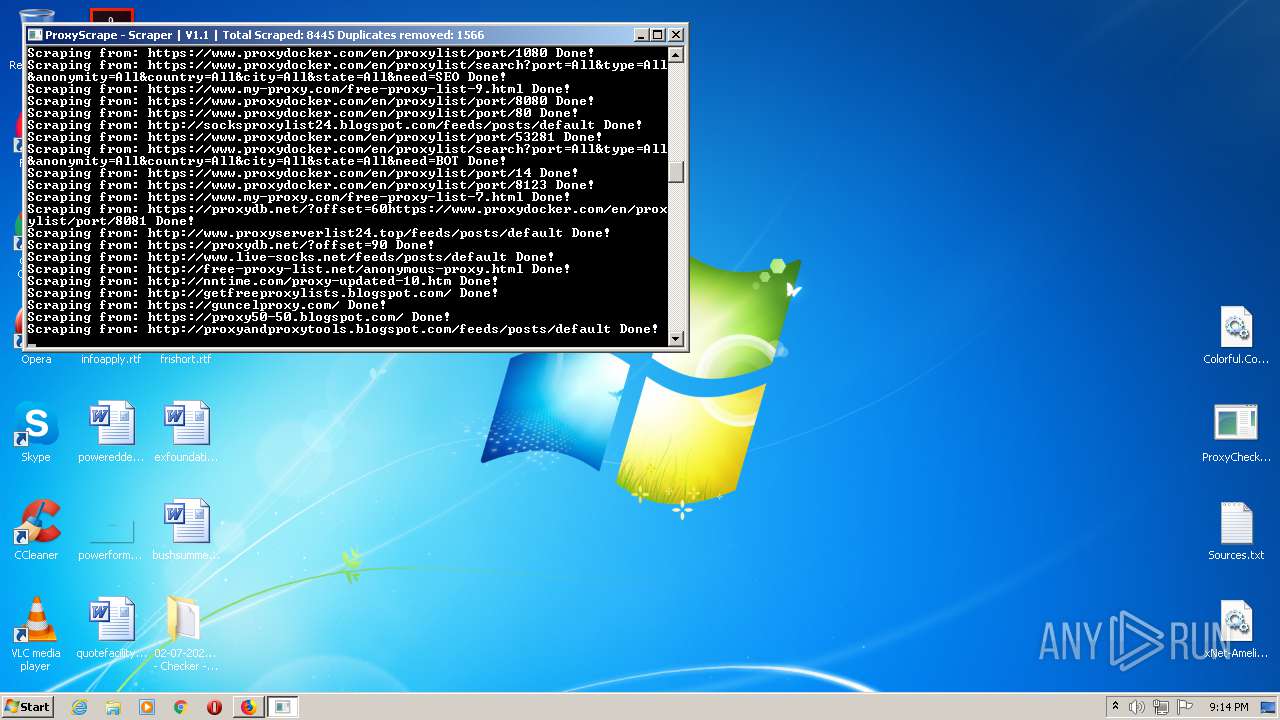
Task: Click the my-proxy.com free-proxy-list-9 line
Action: [299, 89]
